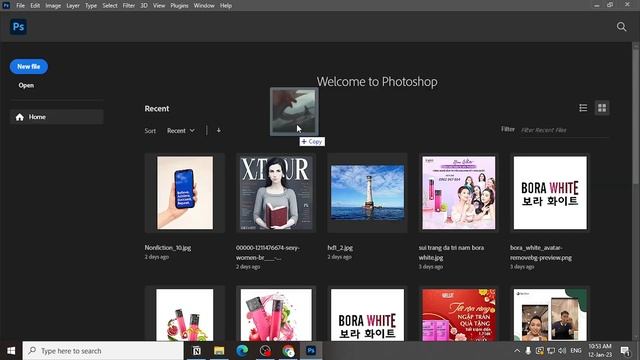The width and height of the screenshot is (640, 360).
Task: Open the Type menu
Action: coord(91,6)
